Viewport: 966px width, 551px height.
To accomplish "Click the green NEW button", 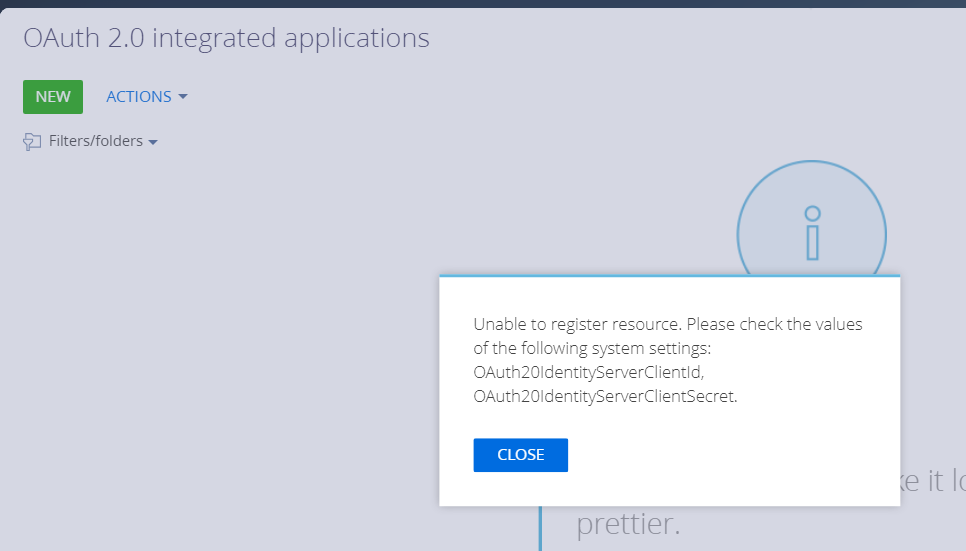I will coord(53,97).
